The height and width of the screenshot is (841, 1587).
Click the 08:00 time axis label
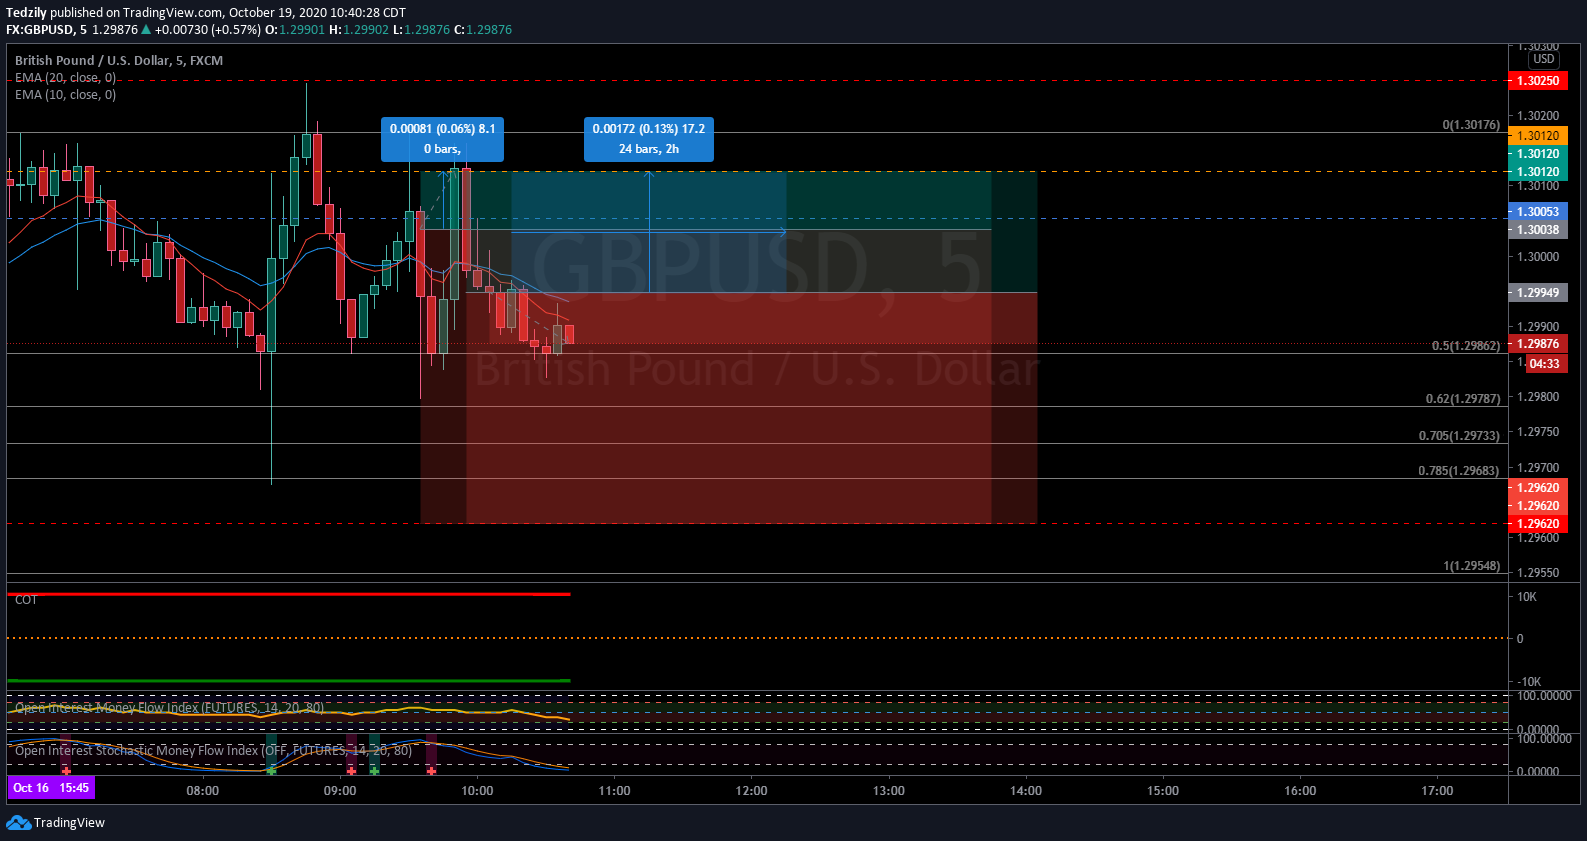(203, 791)
